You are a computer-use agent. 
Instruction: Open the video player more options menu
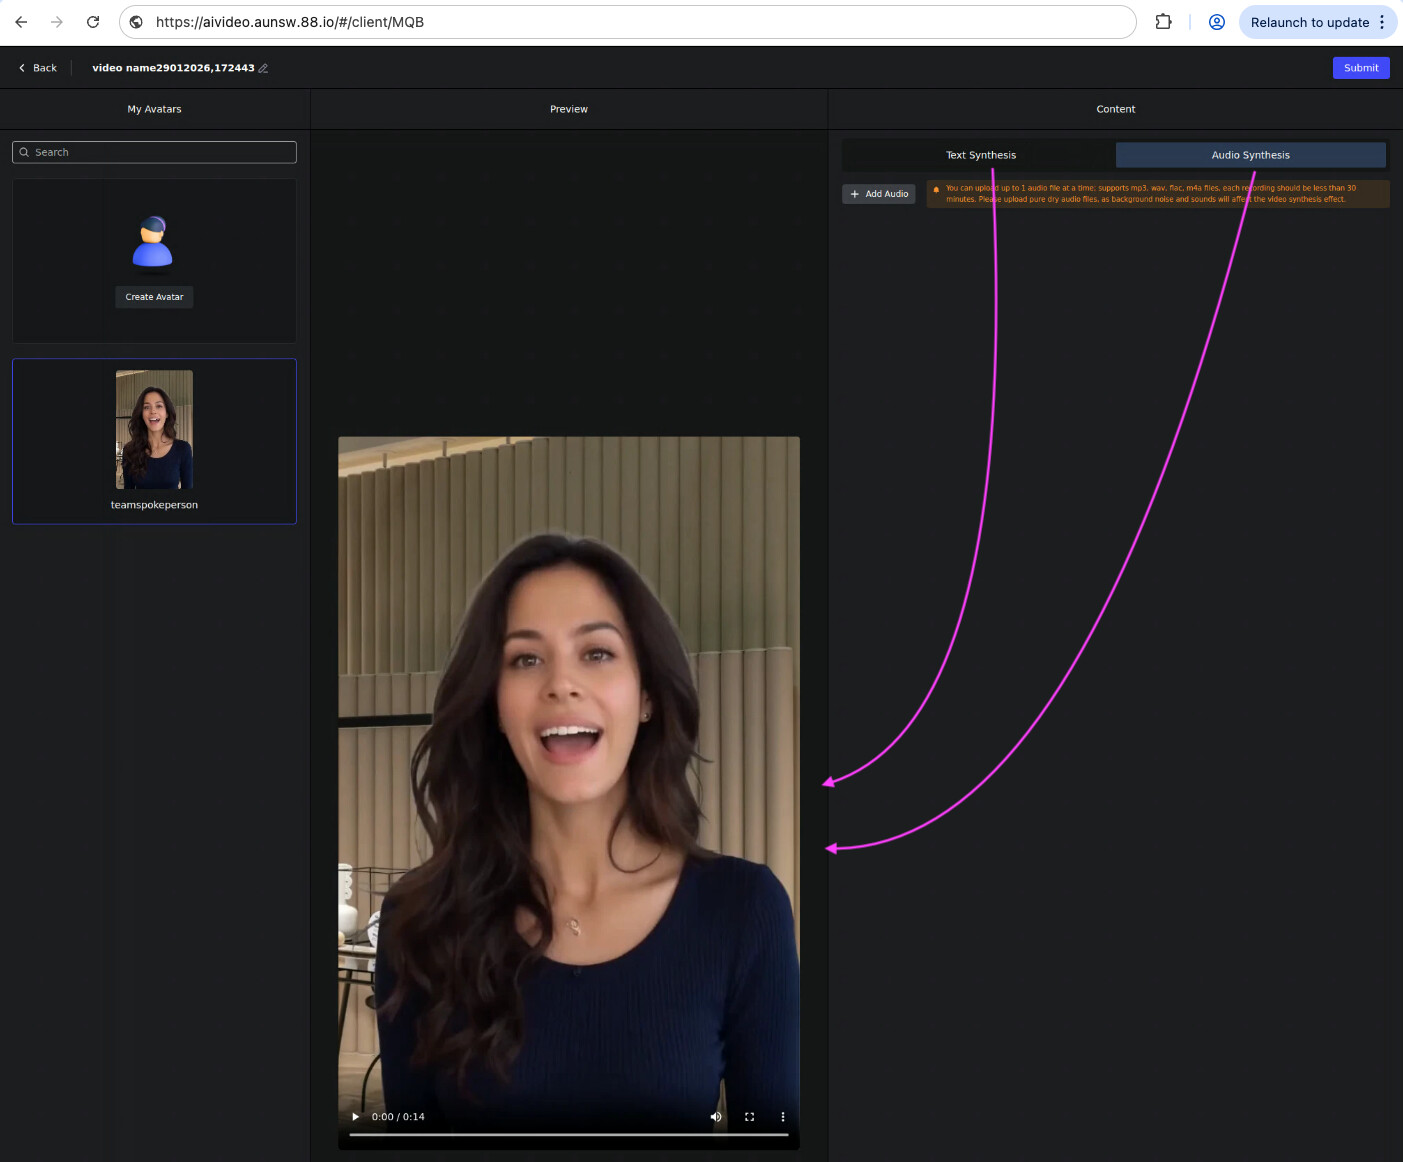782,1117
